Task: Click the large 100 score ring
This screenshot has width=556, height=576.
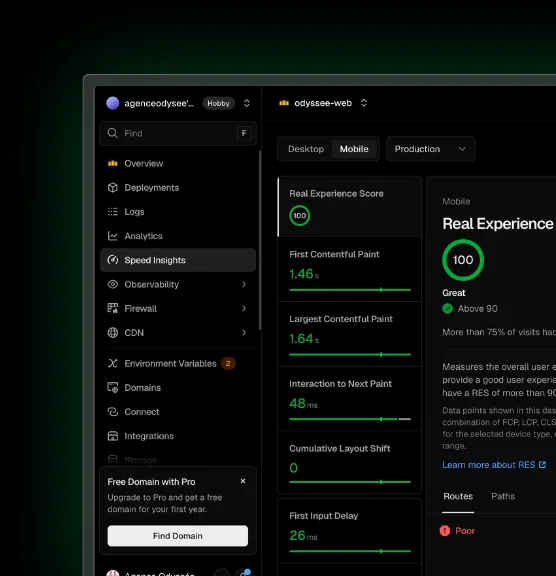Action: (x=463, y=260)
